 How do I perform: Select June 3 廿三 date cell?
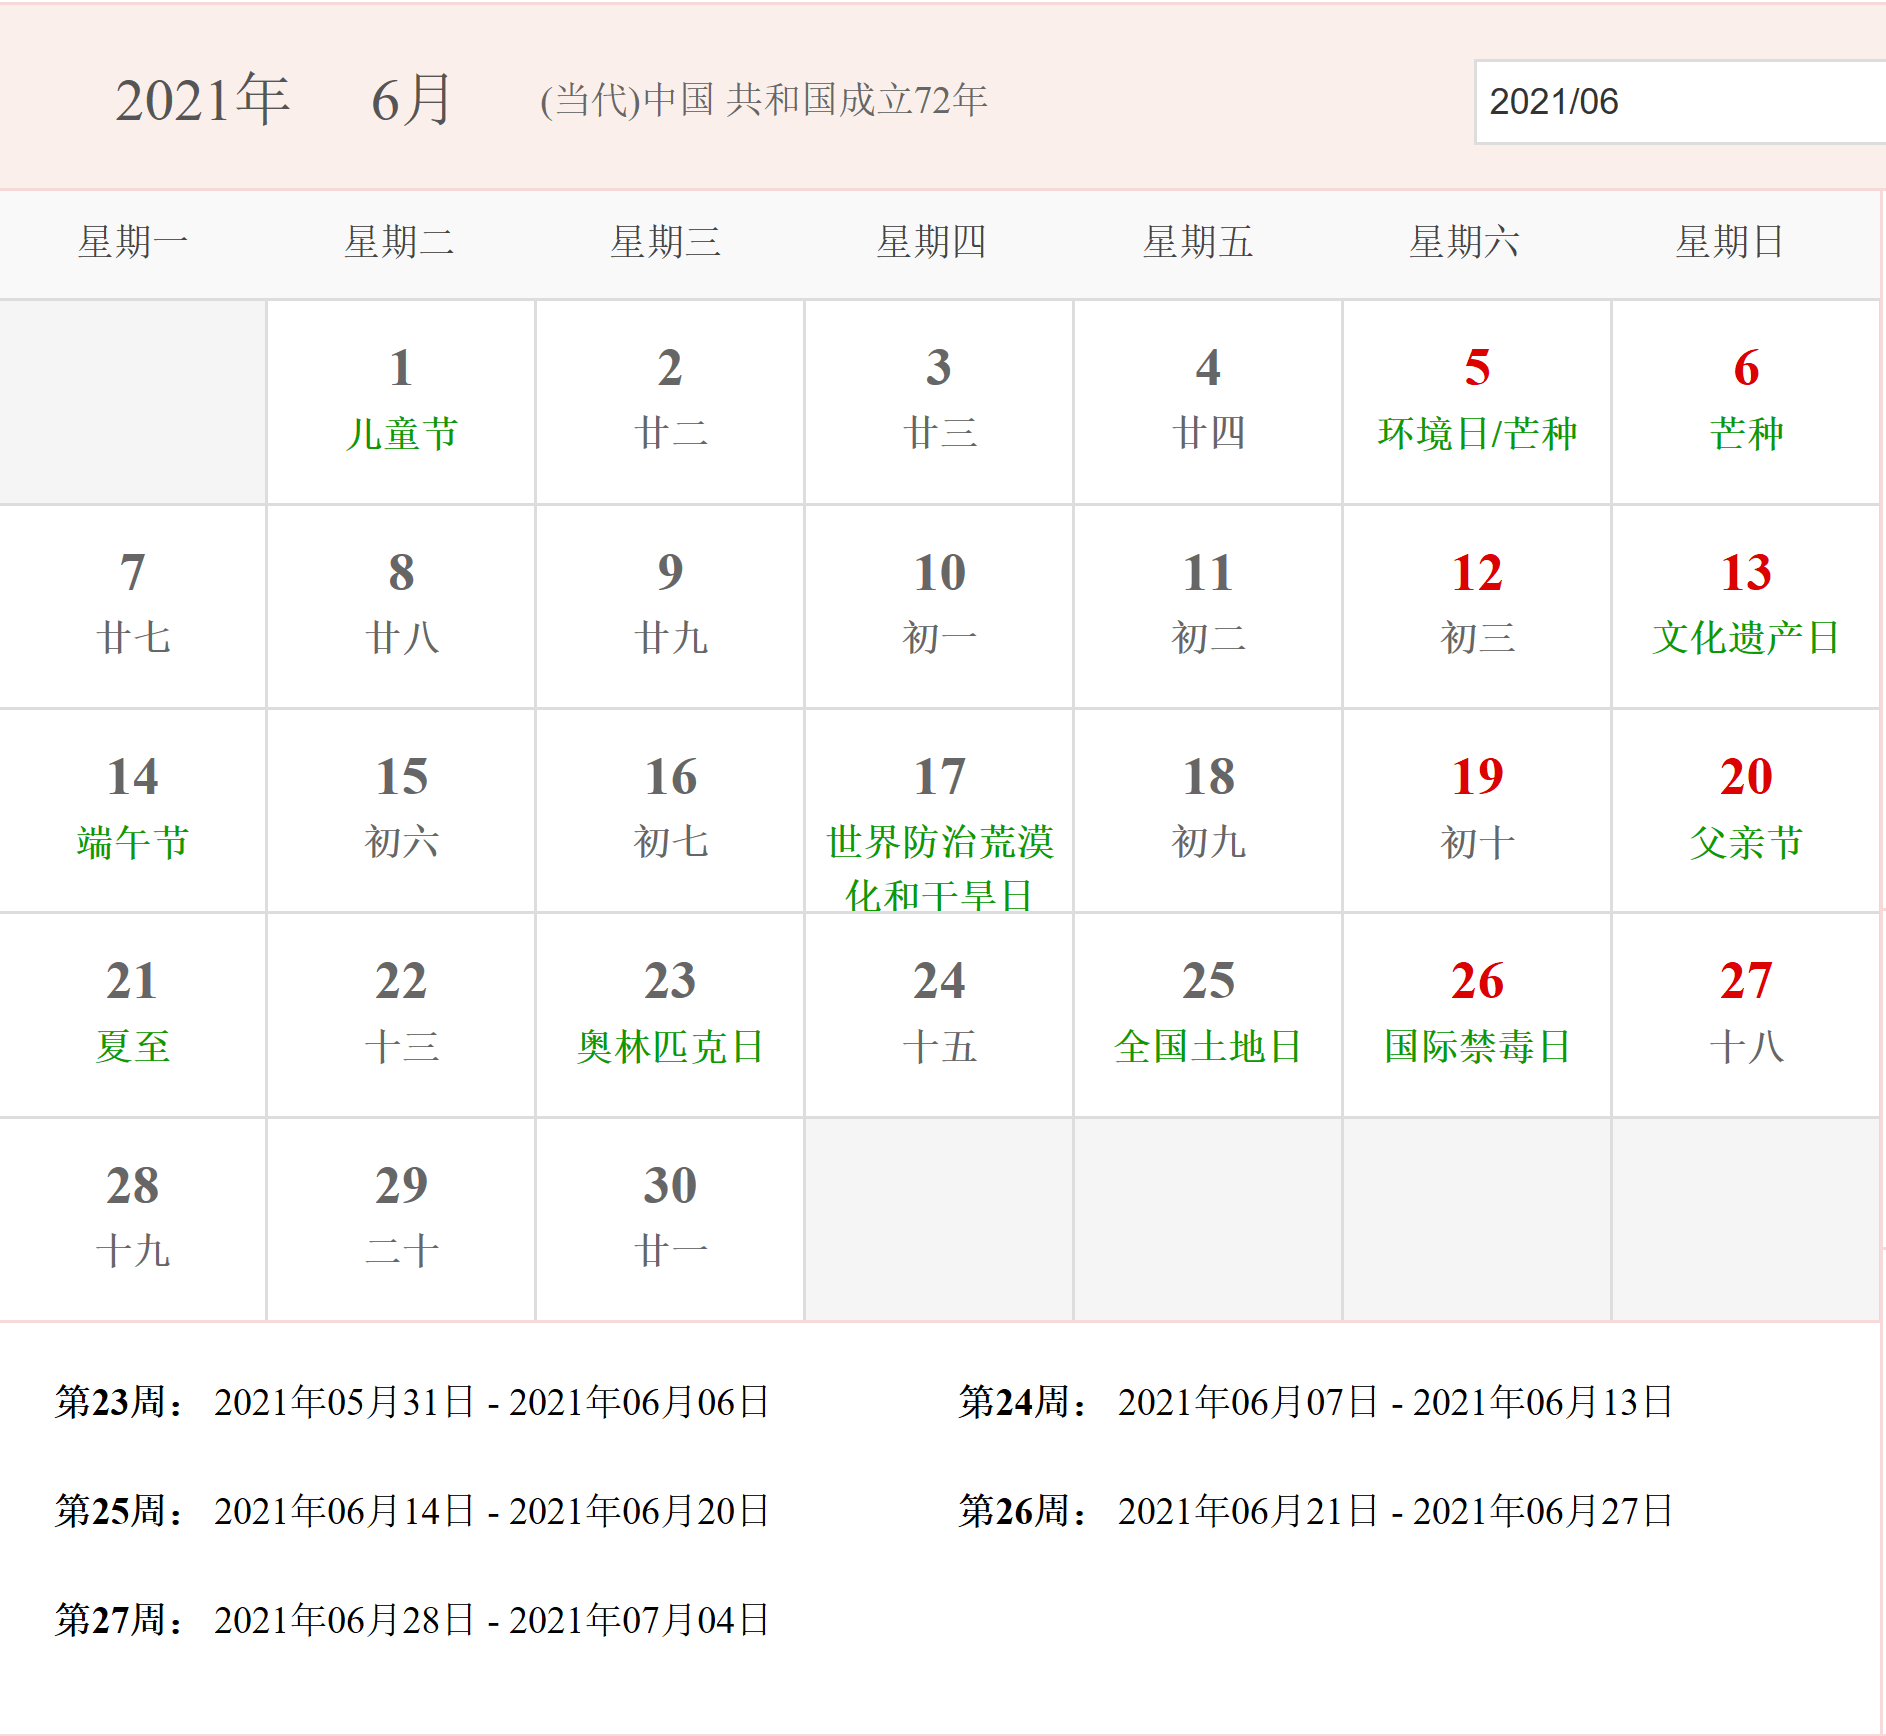tap(939, 402)
